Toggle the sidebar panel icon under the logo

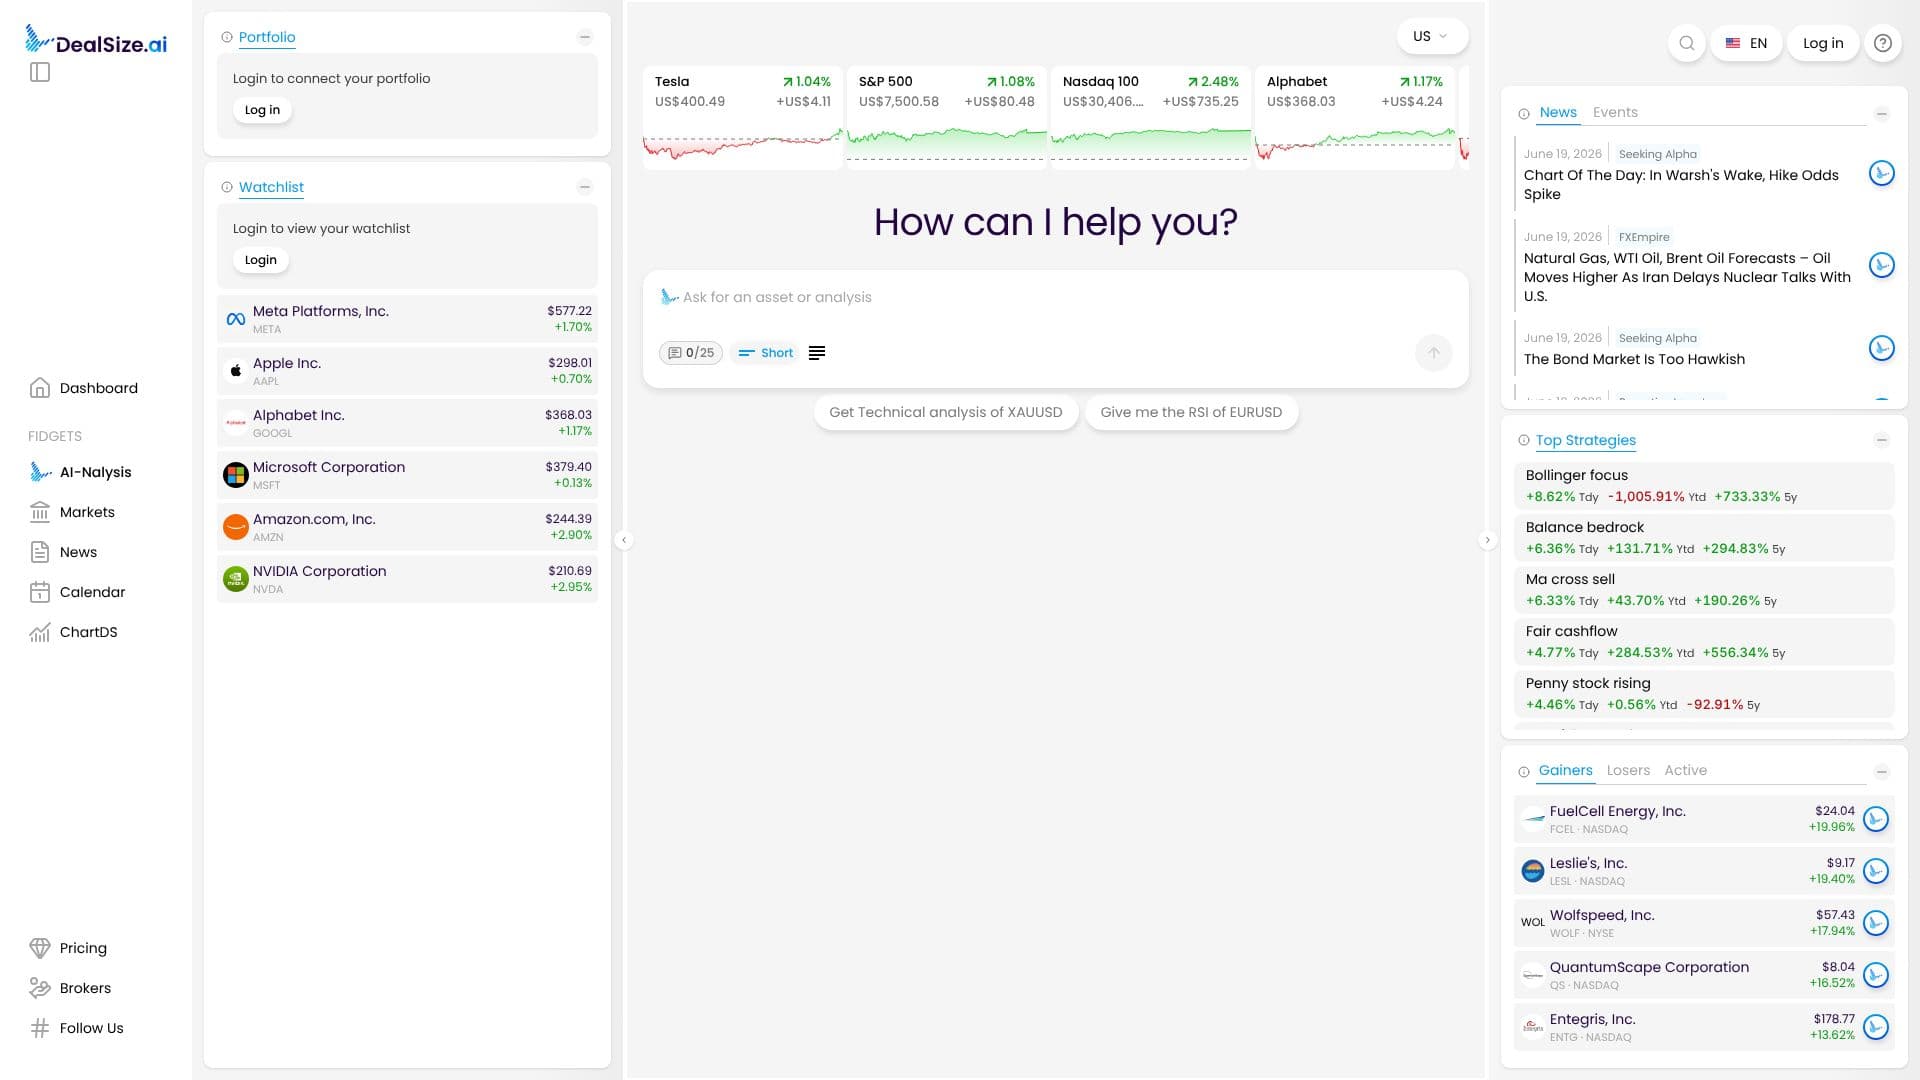click(40, 72)
